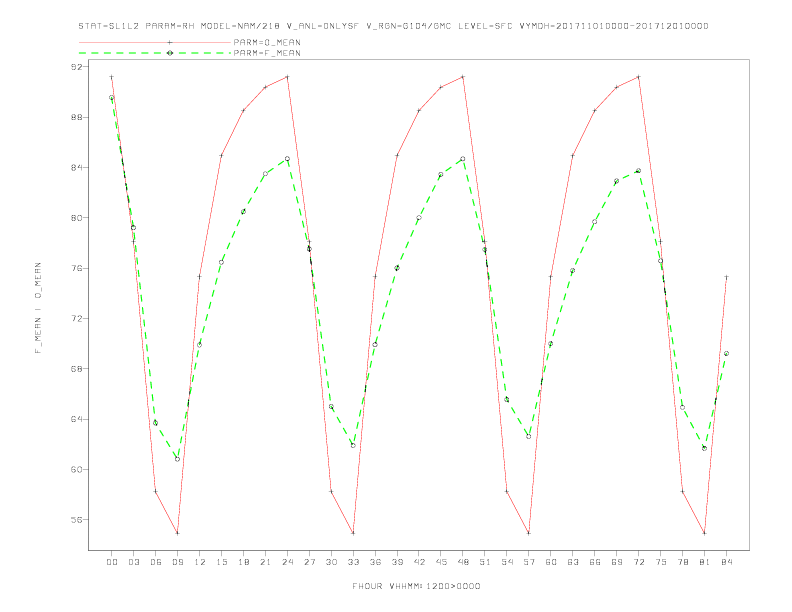The height and width of the screenshot is (612, 792).
Task: Click the 33 forecast hour x-axis label
Action: [354, 562]
